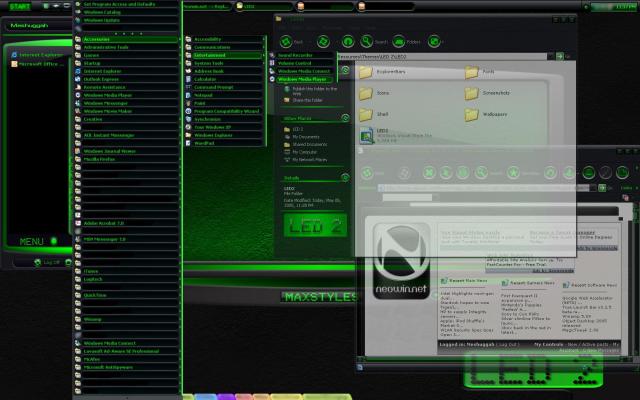Open Microsoft Office pinned start item
This screenshot has width=640, height=400.
38,64
